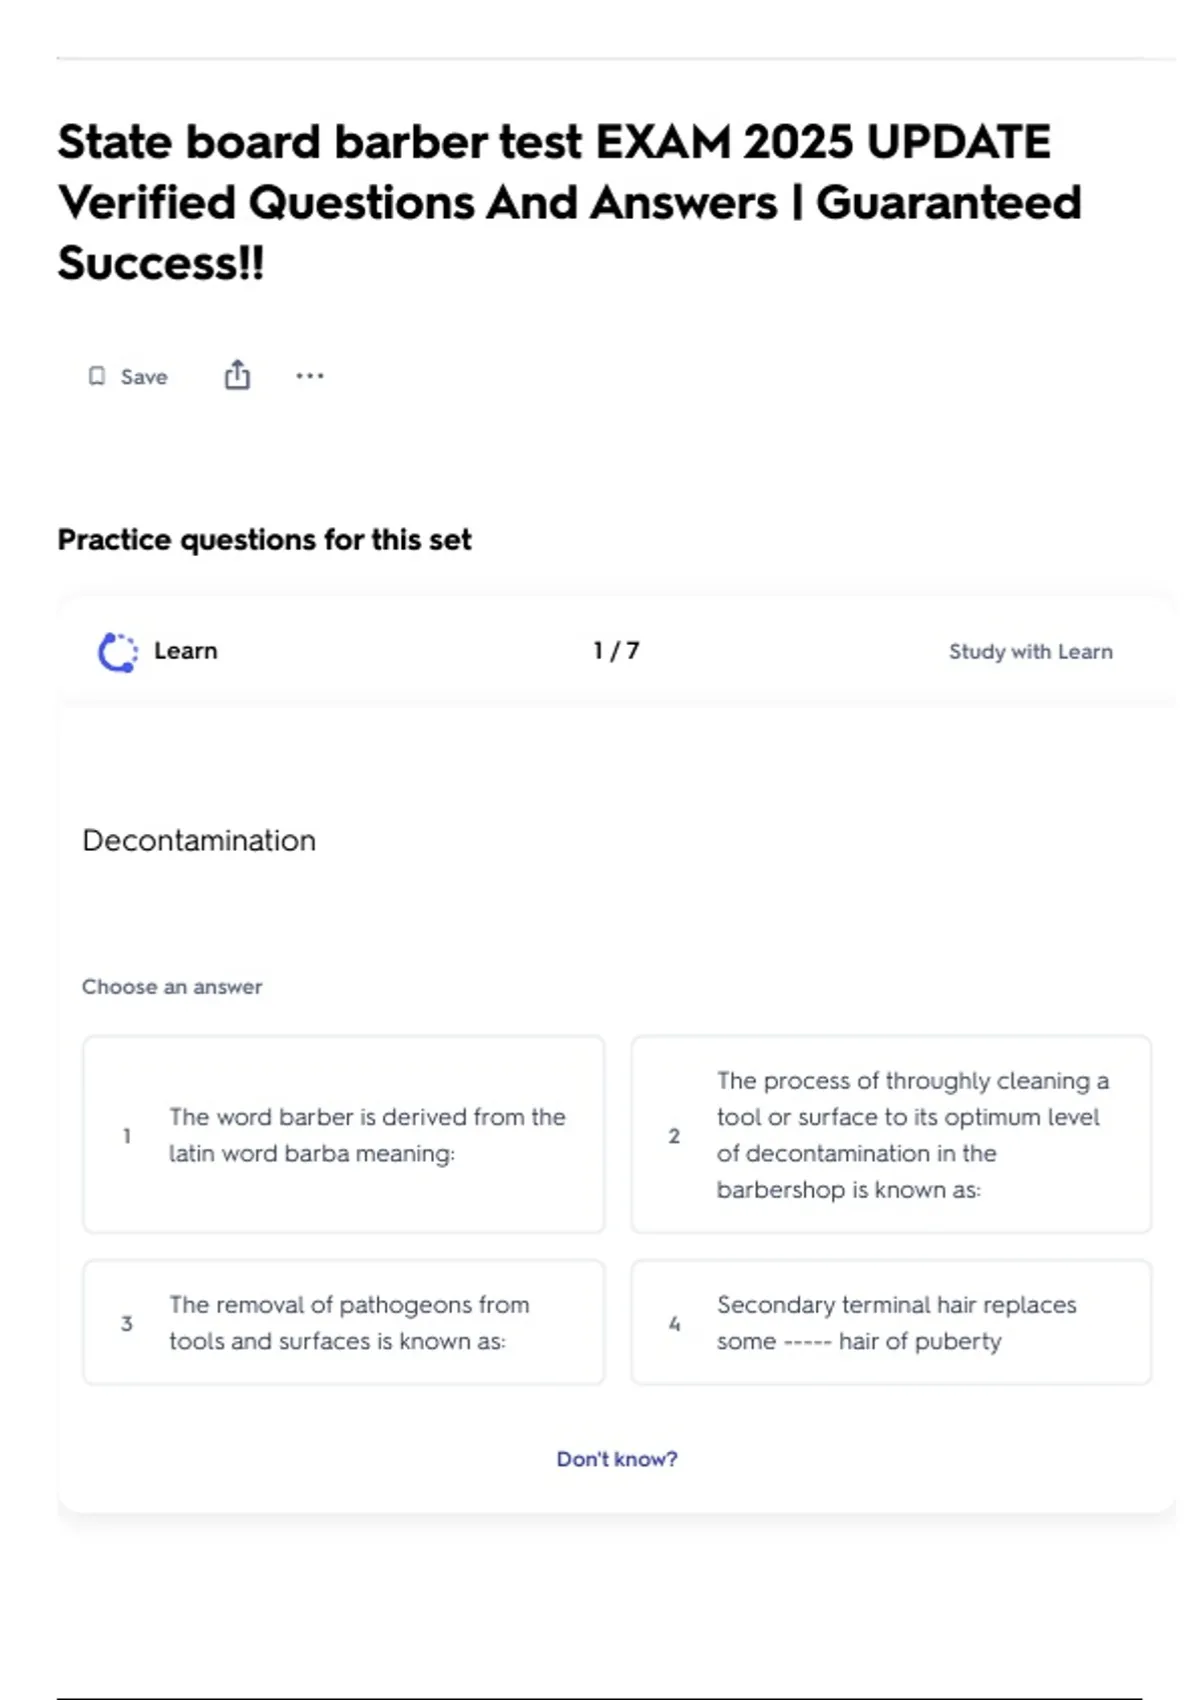Click the Save bookmark icon
The height and width of the screenshot is (1700, 1200).
97,376
